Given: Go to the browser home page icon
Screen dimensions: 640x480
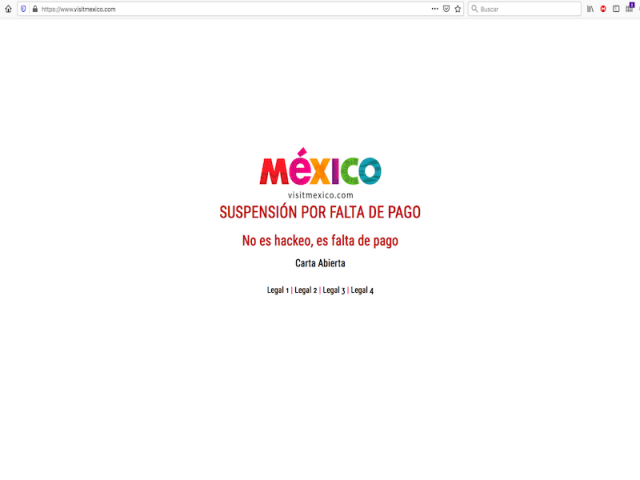Looking at the screenshot, I should point(8,9).
